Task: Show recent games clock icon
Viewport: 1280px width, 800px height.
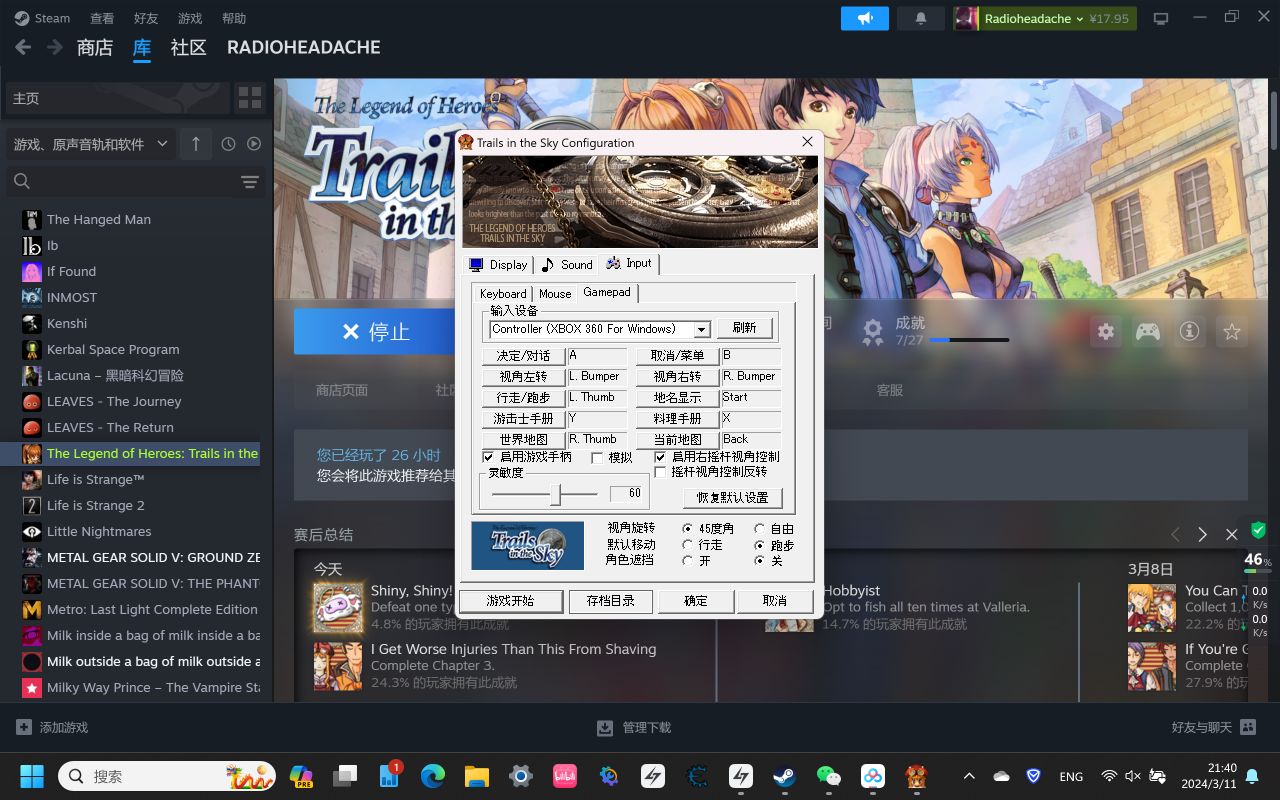Action: [x=228, y=144]
